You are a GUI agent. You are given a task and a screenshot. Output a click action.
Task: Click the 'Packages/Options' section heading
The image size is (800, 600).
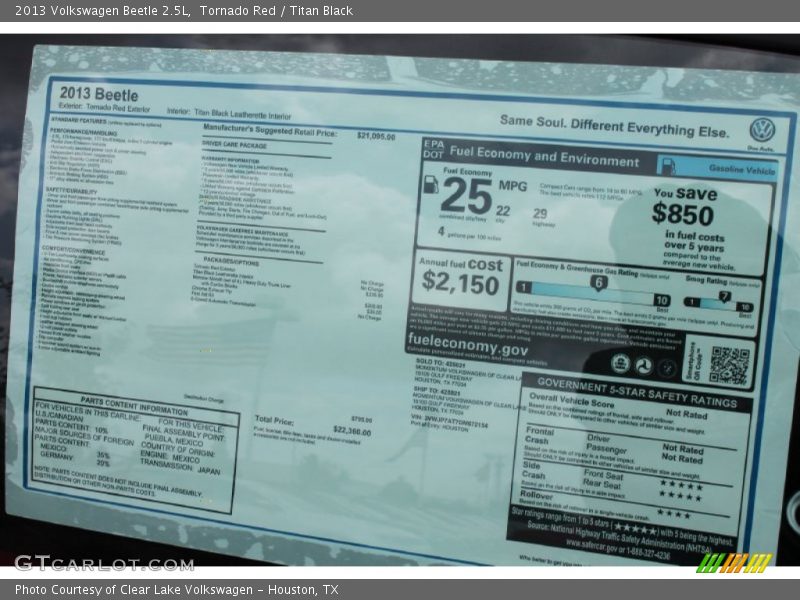click(231, 262)
